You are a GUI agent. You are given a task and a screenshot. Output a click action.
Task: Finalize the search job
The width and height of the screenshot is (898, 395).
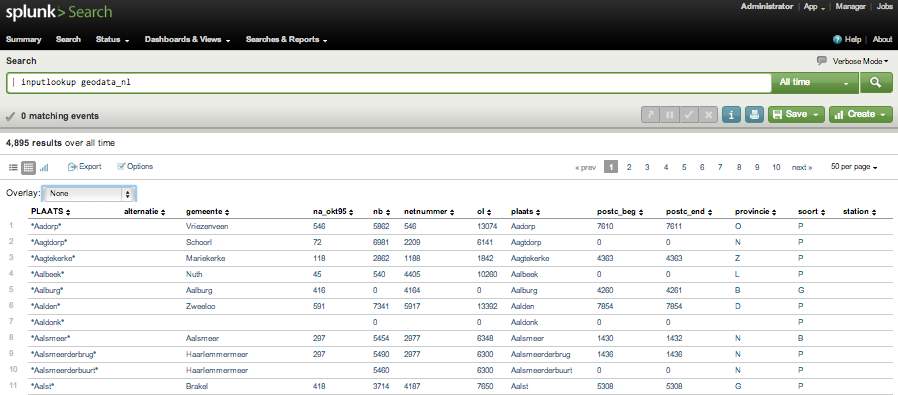tap(689, 114)
